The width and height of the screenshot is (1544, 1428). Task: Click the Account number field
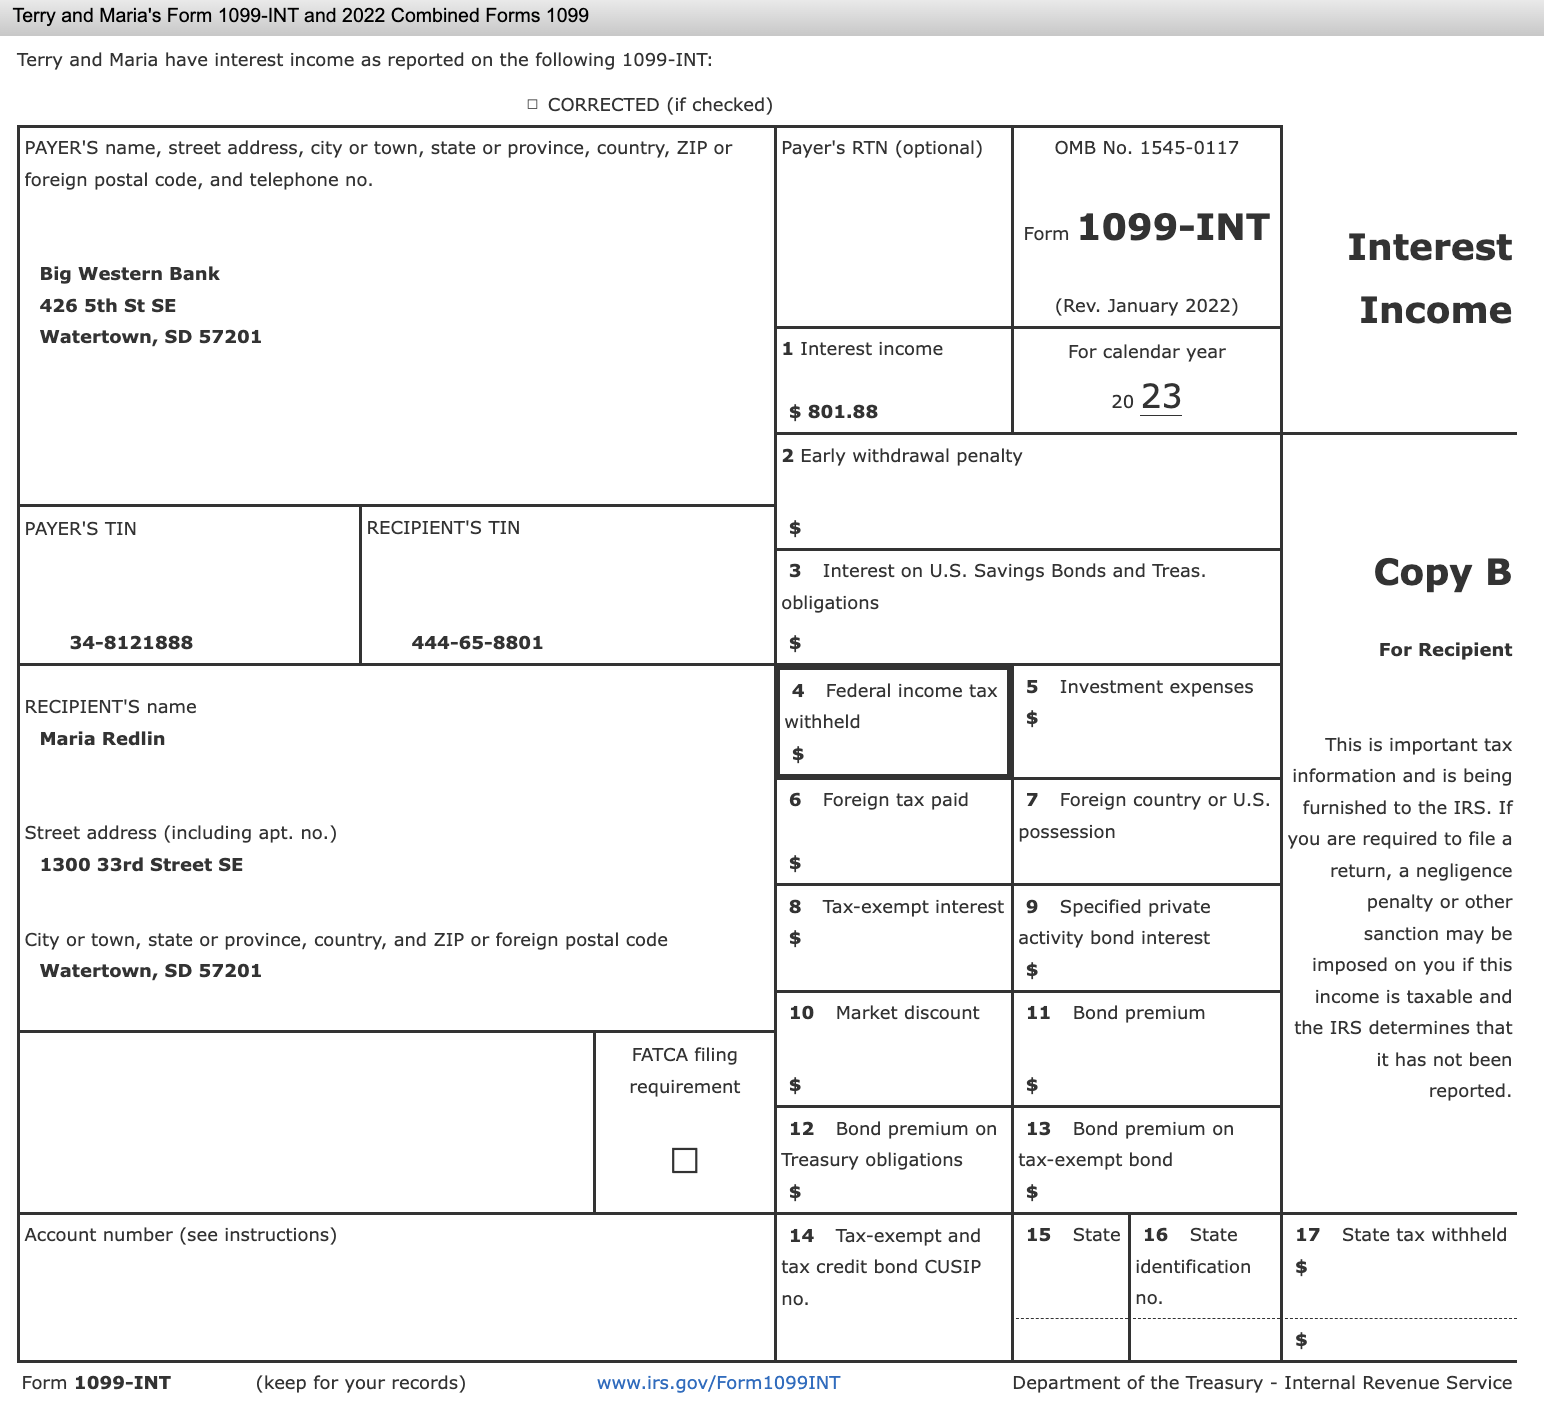click(395, 1290)
